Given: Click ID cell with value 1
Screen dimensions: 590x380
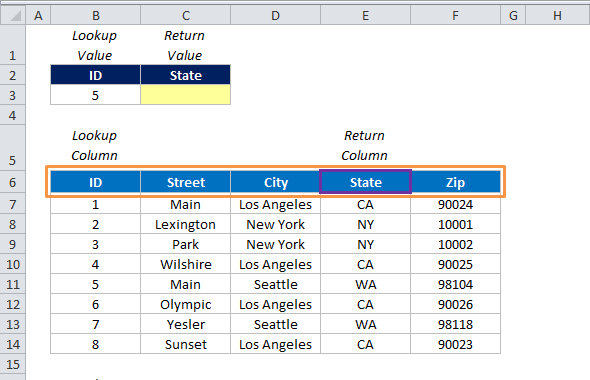Looking at the screenshot, I should click(96, 204).
